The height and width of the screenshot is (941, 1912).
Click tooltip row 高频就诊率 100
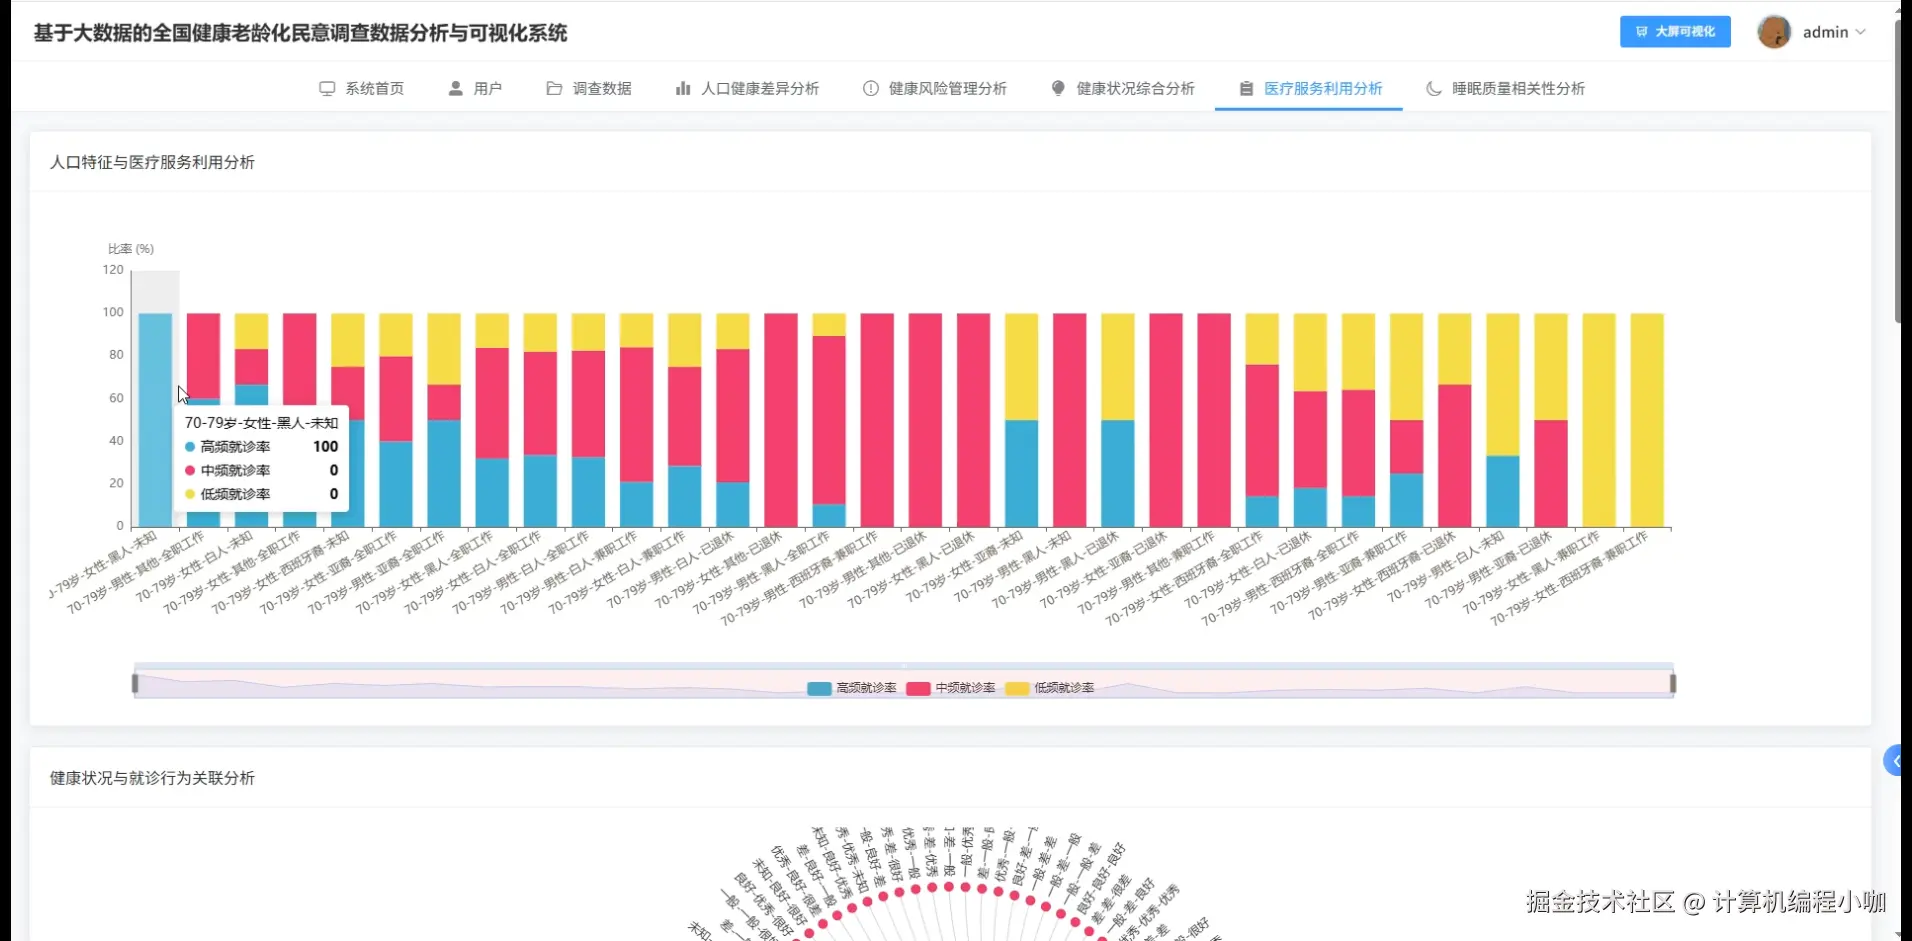tap(261, 447)
